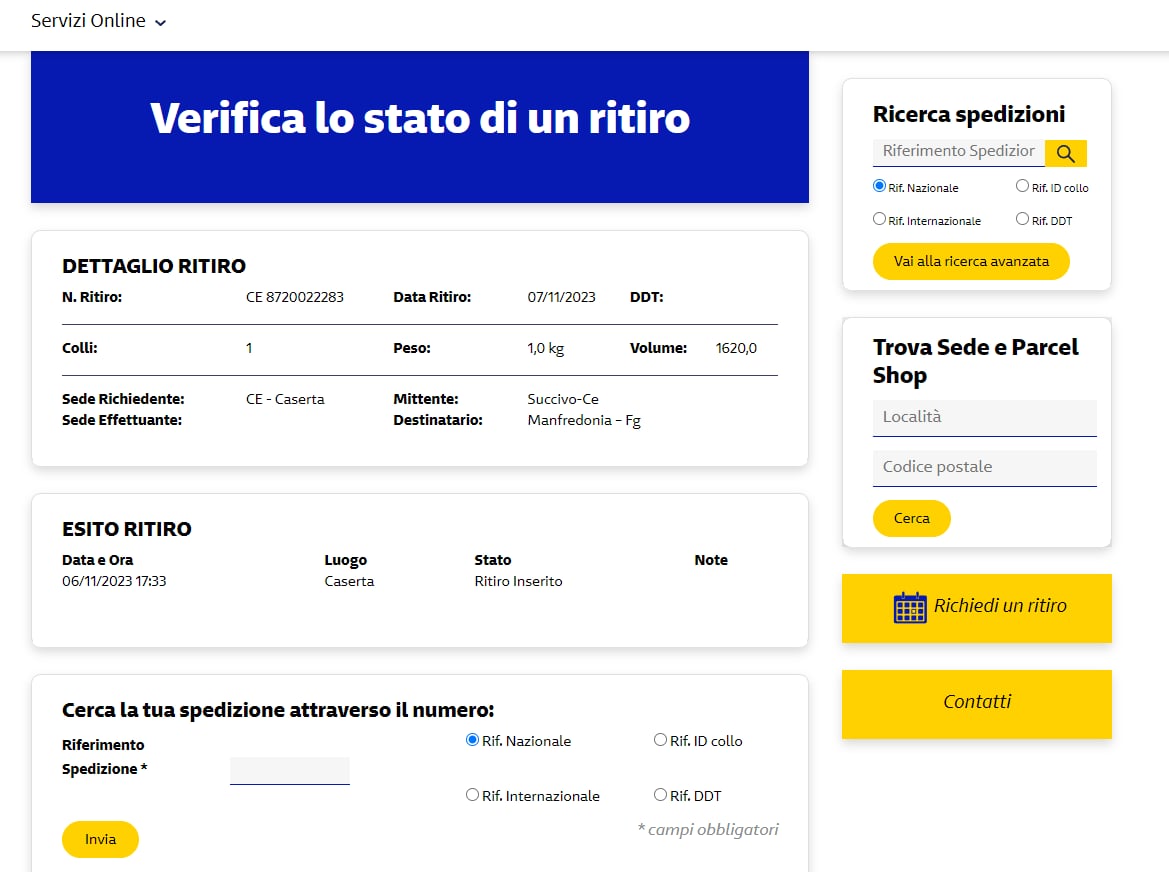This screenshot has width=1169, height=872.
Task: Click Vai alla ricerca avanzata button
Action: [x=971, y=262]
